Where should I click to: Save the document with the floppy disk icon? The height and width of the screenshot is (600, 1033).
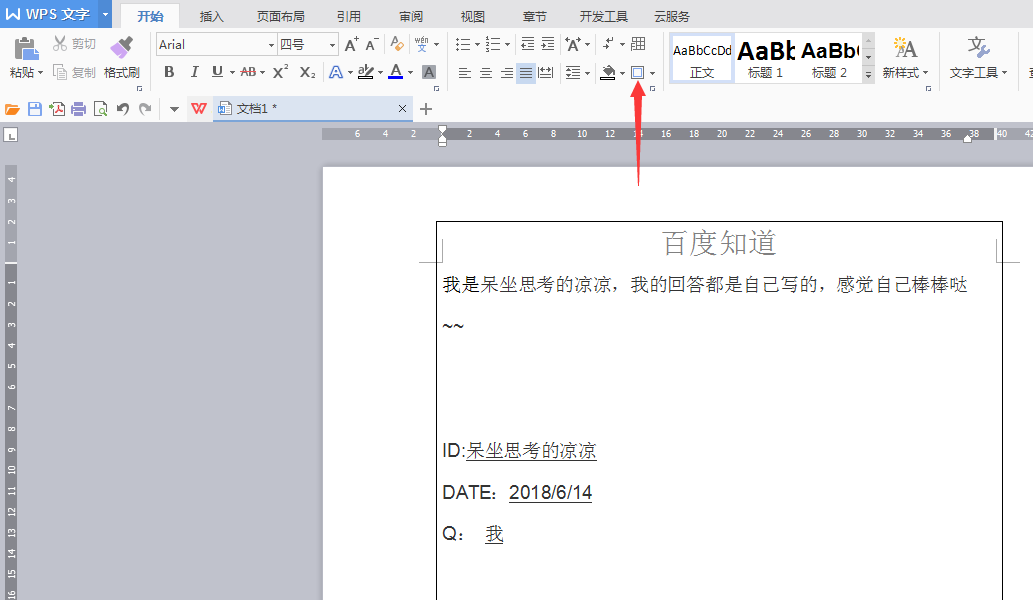point(35,109)
